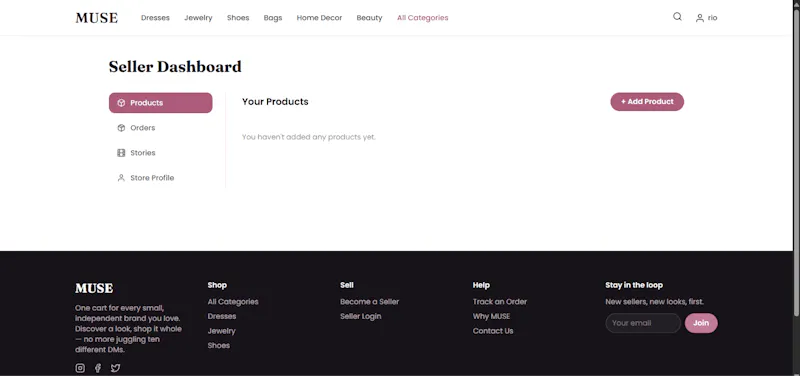Click the Stories film icon
This screenshot has width=800, height=376.
click(x=121, y=153)
